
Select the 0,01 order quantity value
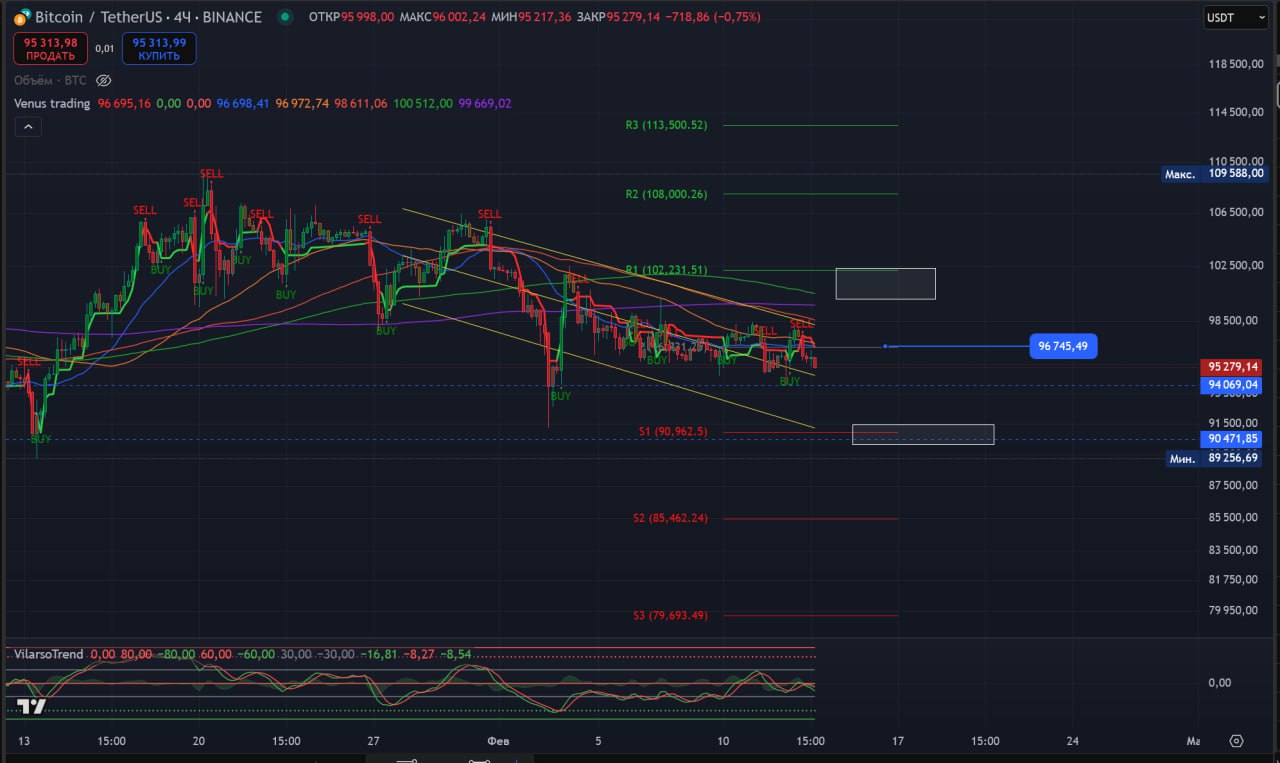click(x=105, y=48)
